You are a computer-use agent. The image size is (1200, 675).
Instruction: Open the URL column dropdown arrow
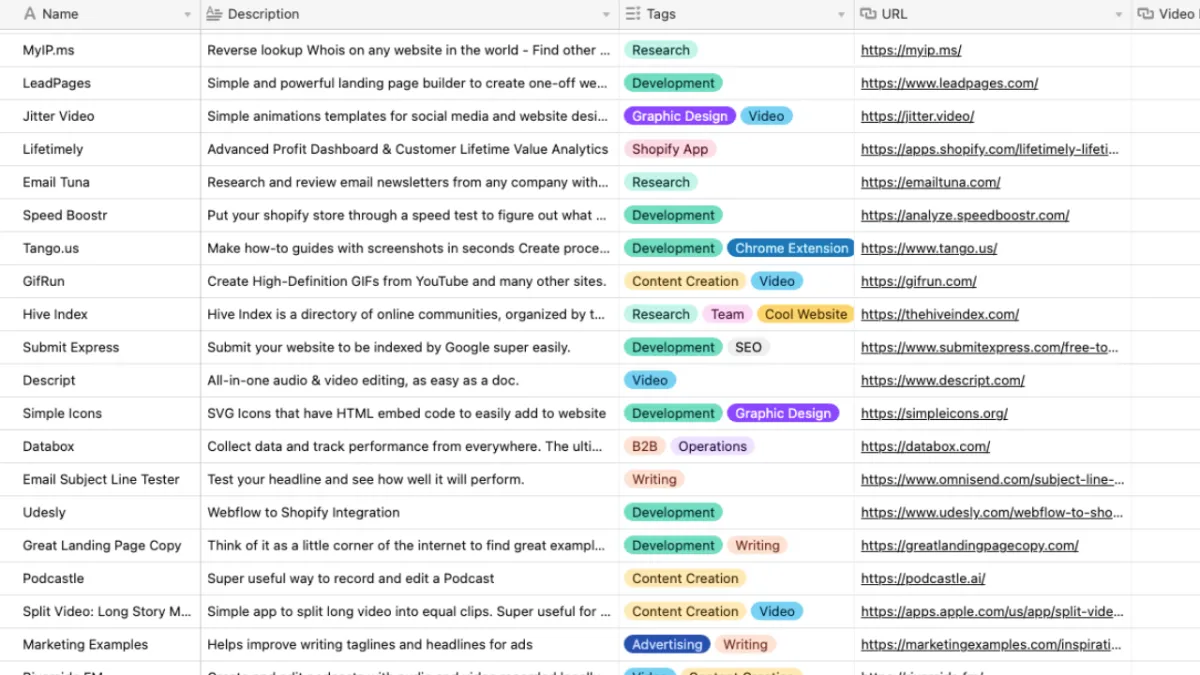(x=1119, y=15)
